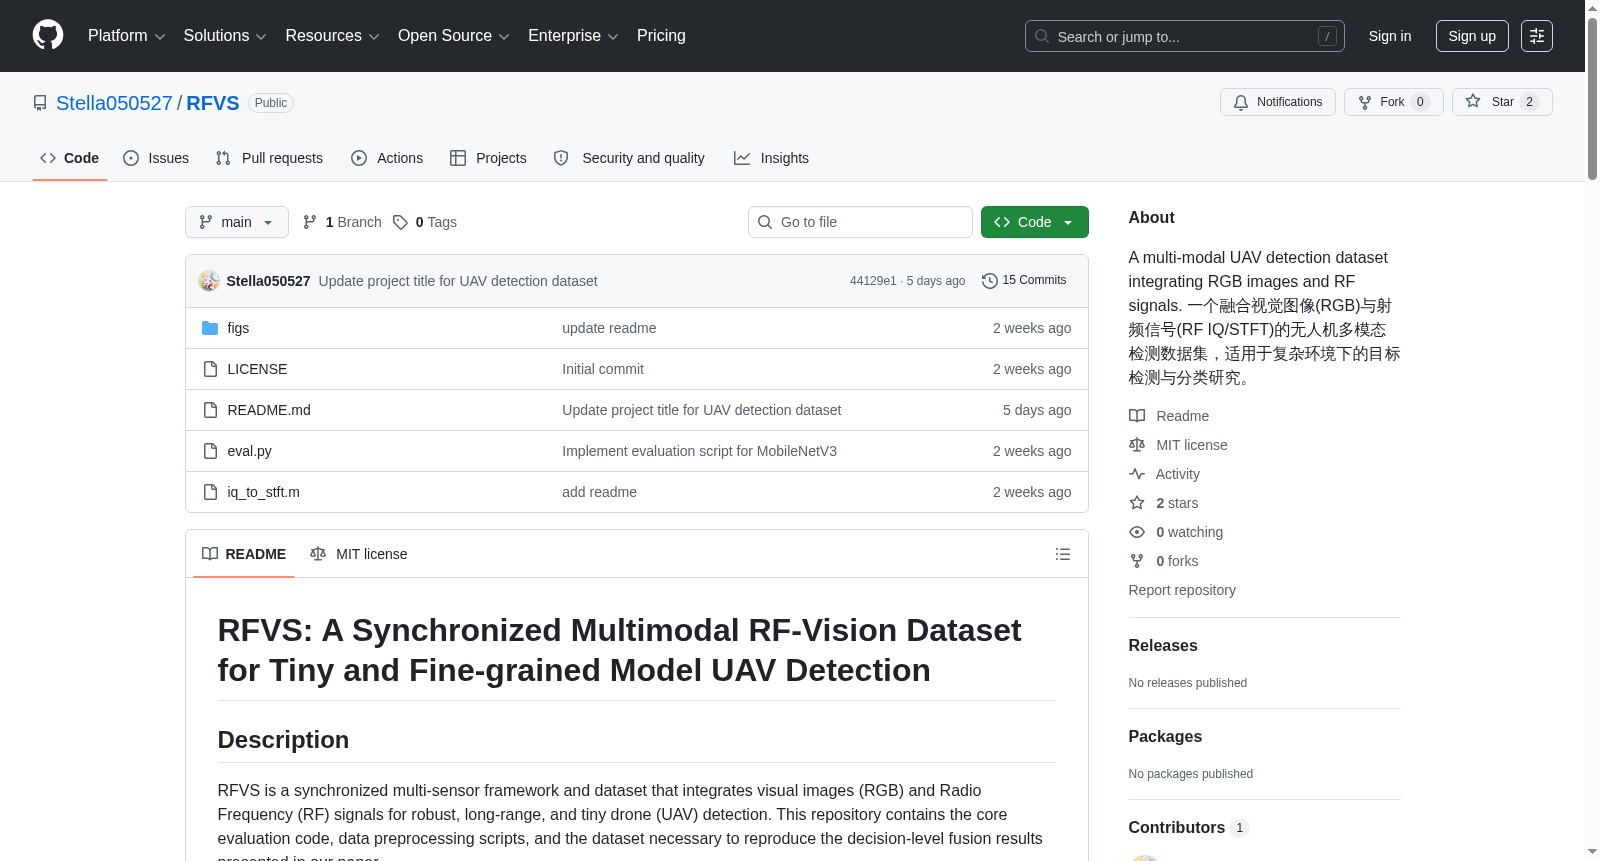Screen dimensions: 1600x861
Task: Click the Fork count badge showing 0
Action: 1420,102
